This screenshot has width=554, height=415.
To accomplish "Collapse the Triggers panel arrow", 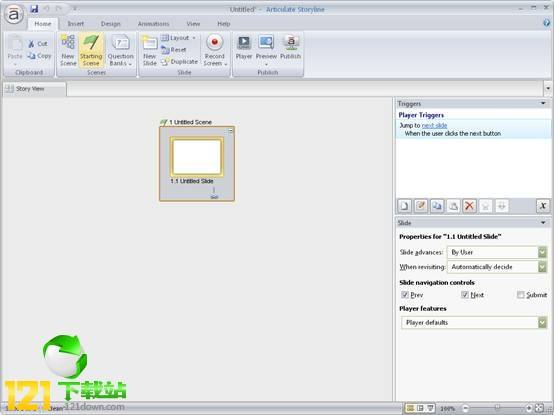I will click(x=543, y=103).
